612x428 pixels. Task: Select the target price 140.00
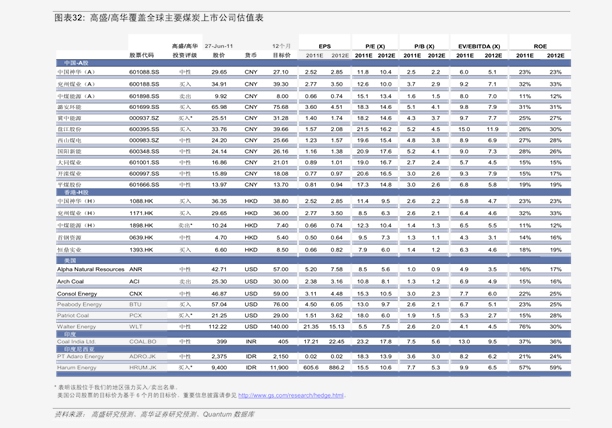point(279,327)
